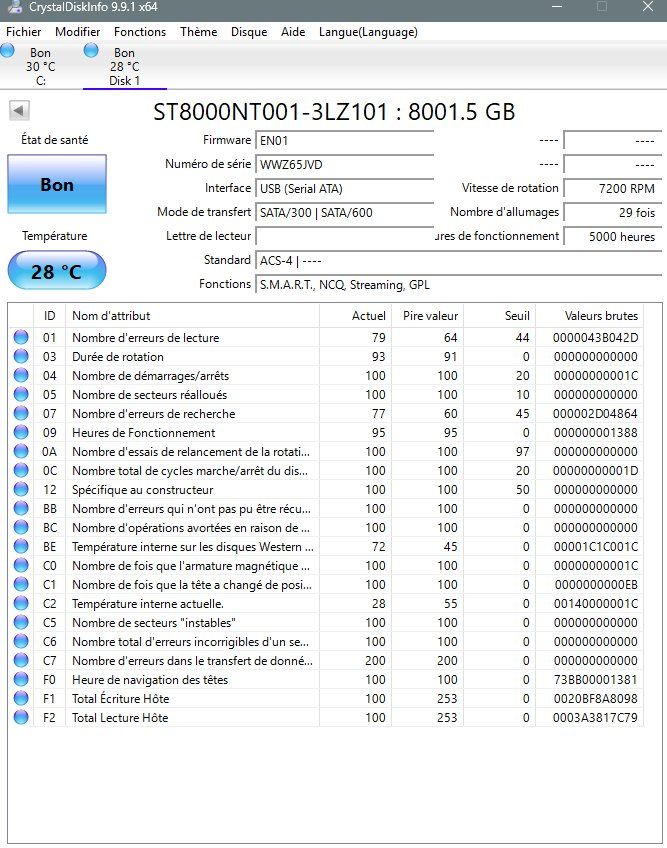Click the 29 fois power-on count field
This screenshot has width=667, height=848.
point(612,213)
